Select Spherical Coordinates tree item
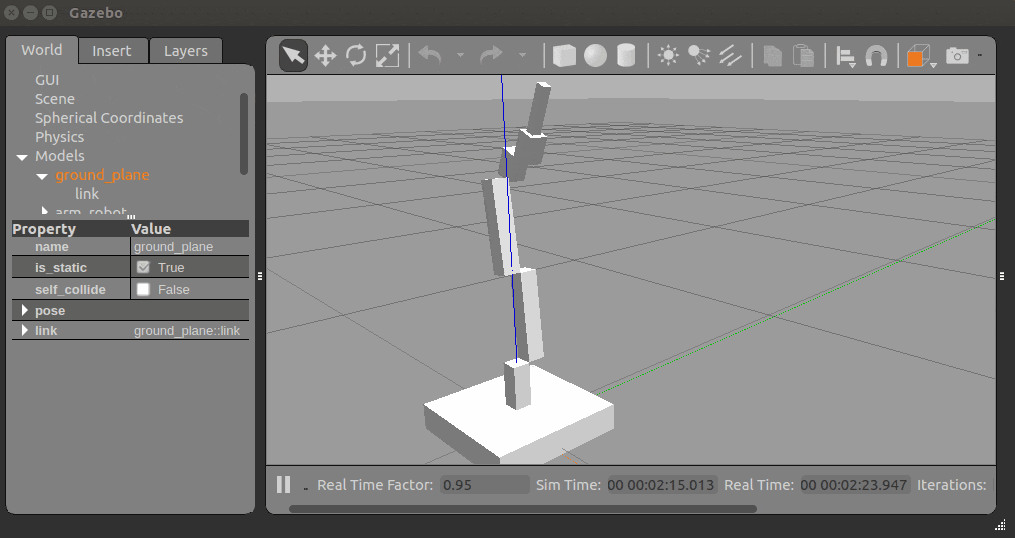 [109, 118]
